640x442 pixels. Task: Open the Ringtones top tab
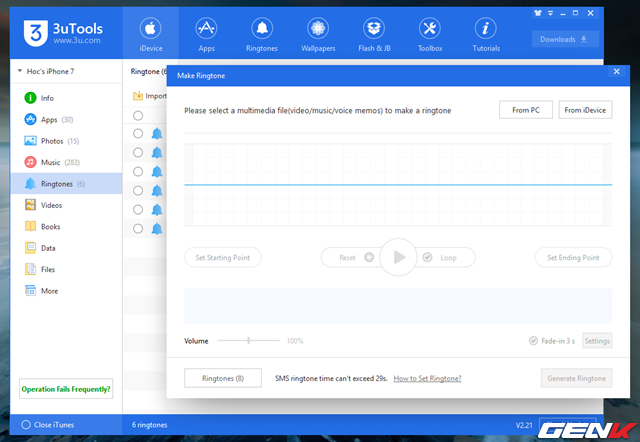(262, 34)
